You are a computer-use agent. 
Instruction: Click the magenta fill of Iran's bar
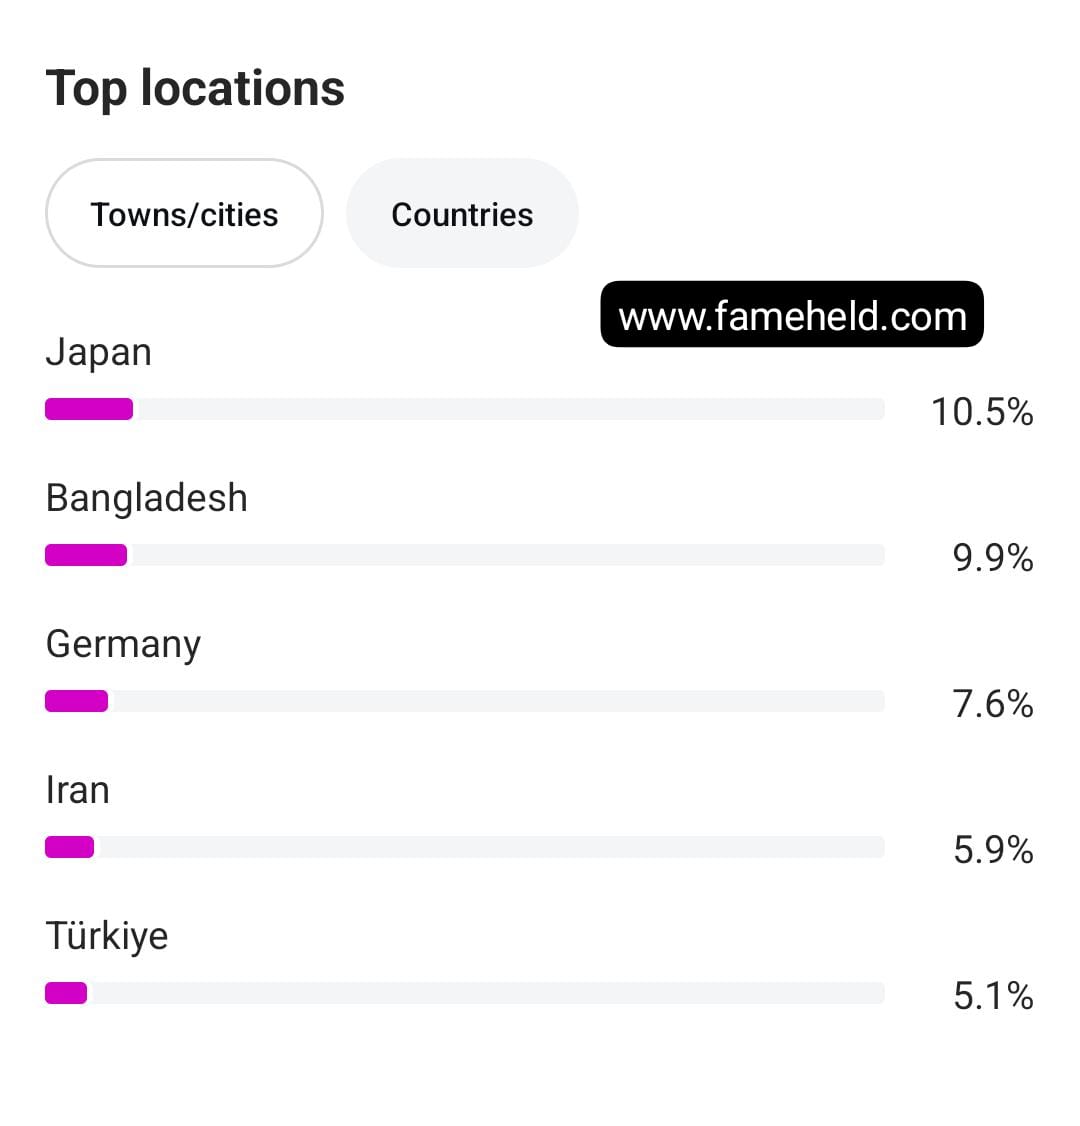coord(70,847)
